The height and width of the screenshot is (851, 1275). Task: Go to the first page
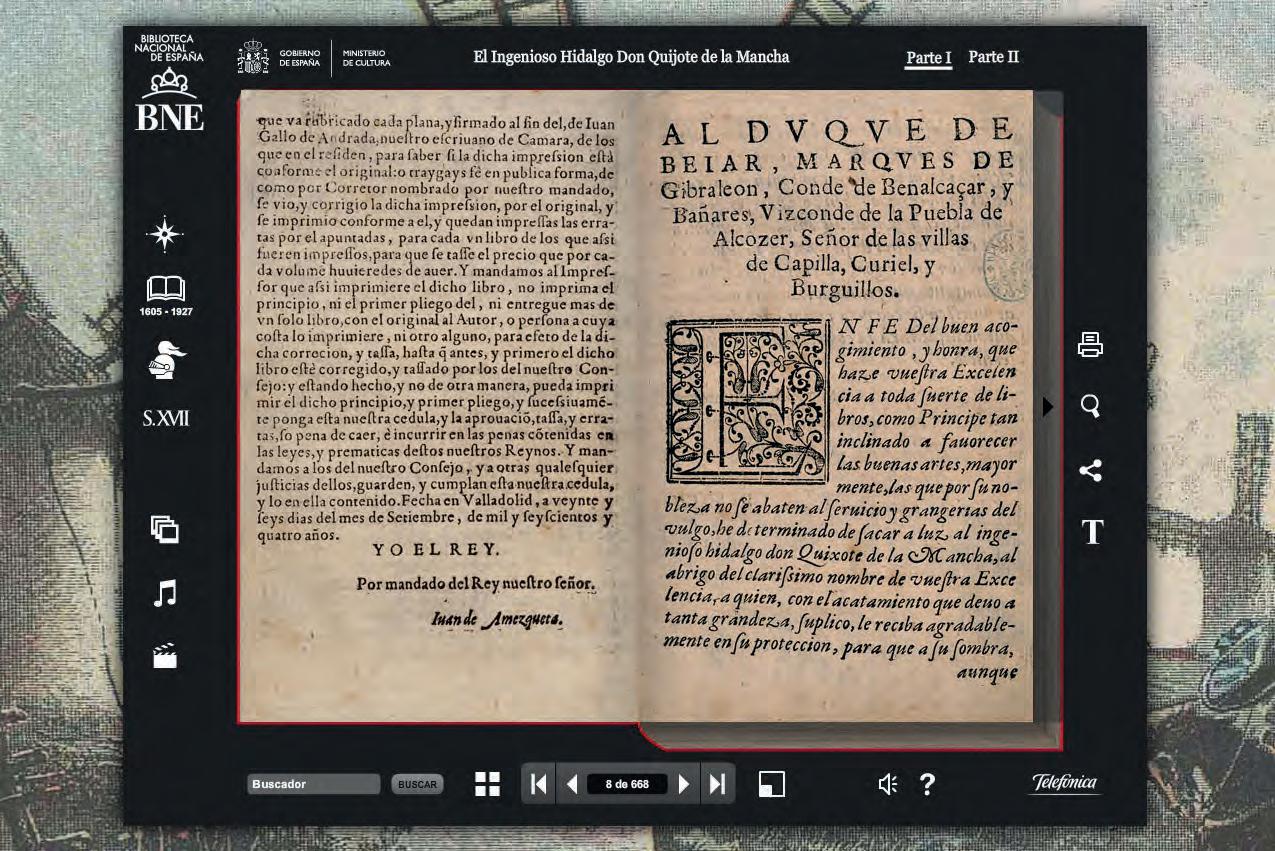tap(539, 784)
